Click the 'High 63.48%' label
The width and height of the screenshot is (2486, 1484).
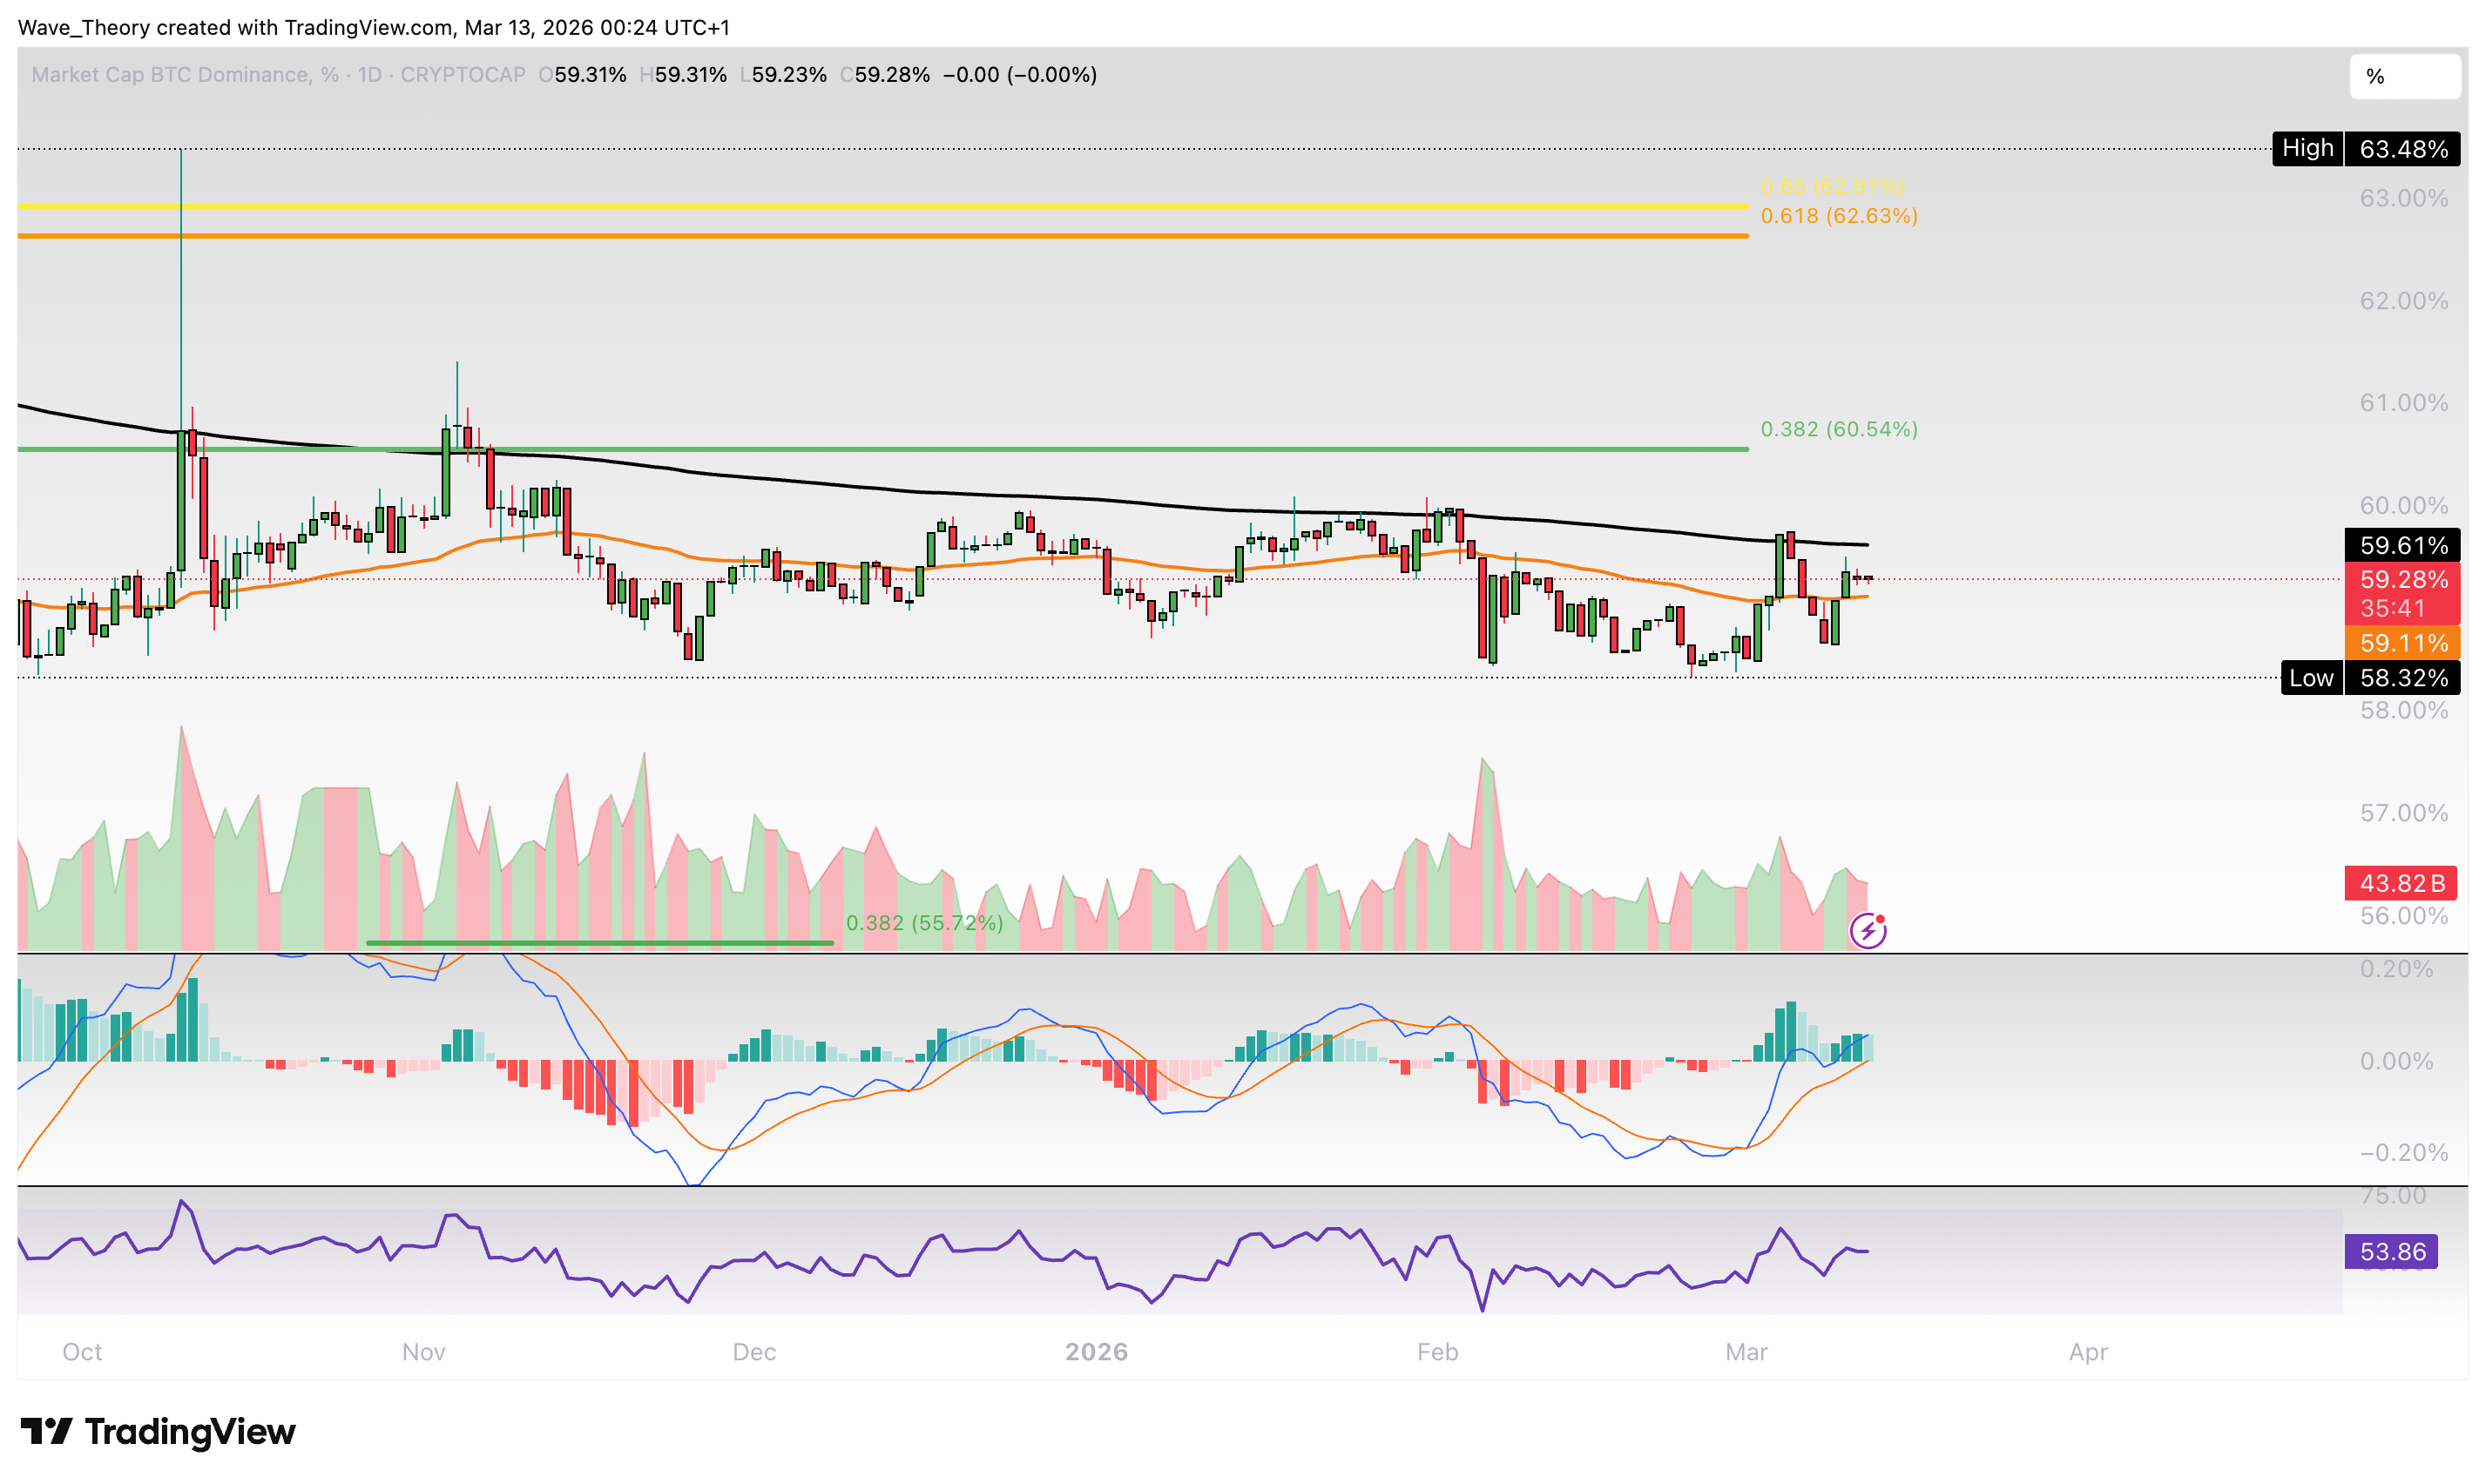[2364, 148]
